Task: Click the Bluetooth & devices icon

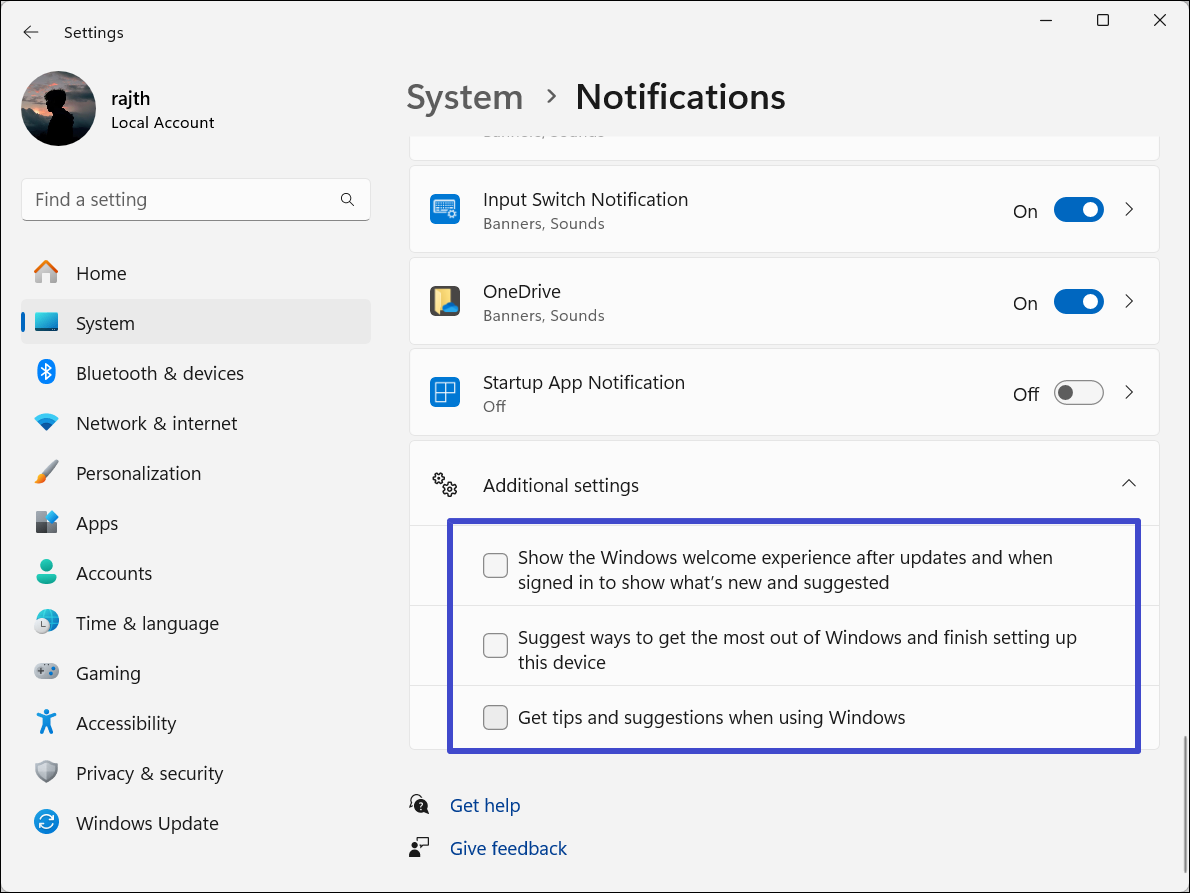Action: [46, 373]
